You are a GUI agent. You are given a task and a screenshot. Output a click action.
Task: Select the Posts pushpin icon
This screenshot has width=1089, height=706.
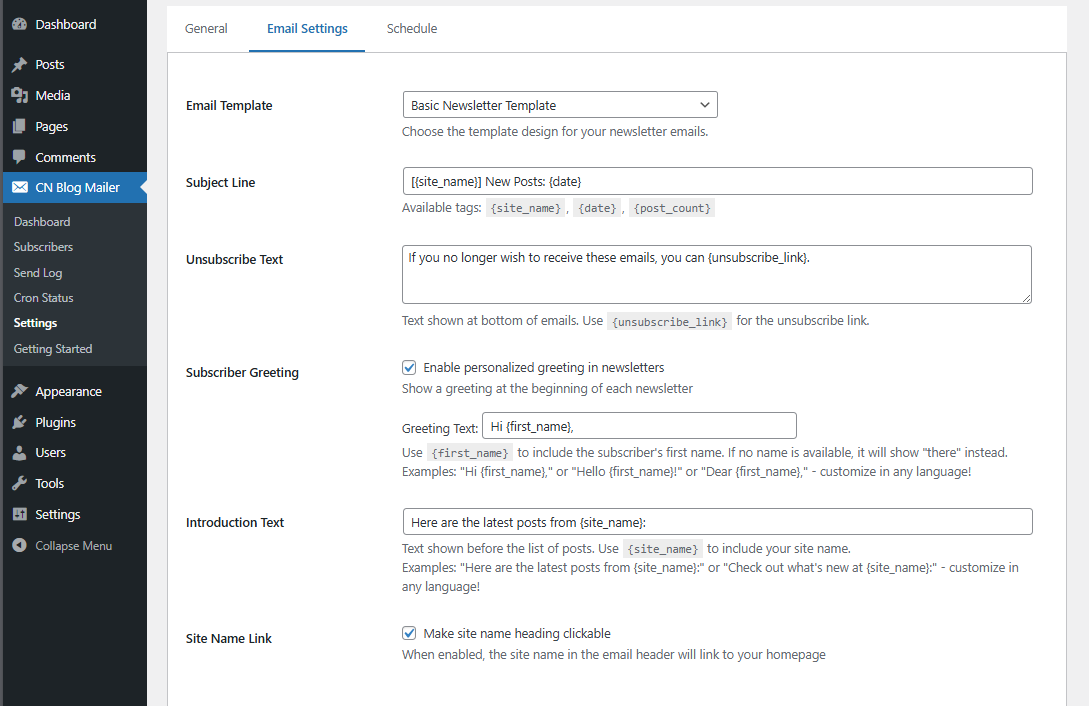tap(20, 64)
